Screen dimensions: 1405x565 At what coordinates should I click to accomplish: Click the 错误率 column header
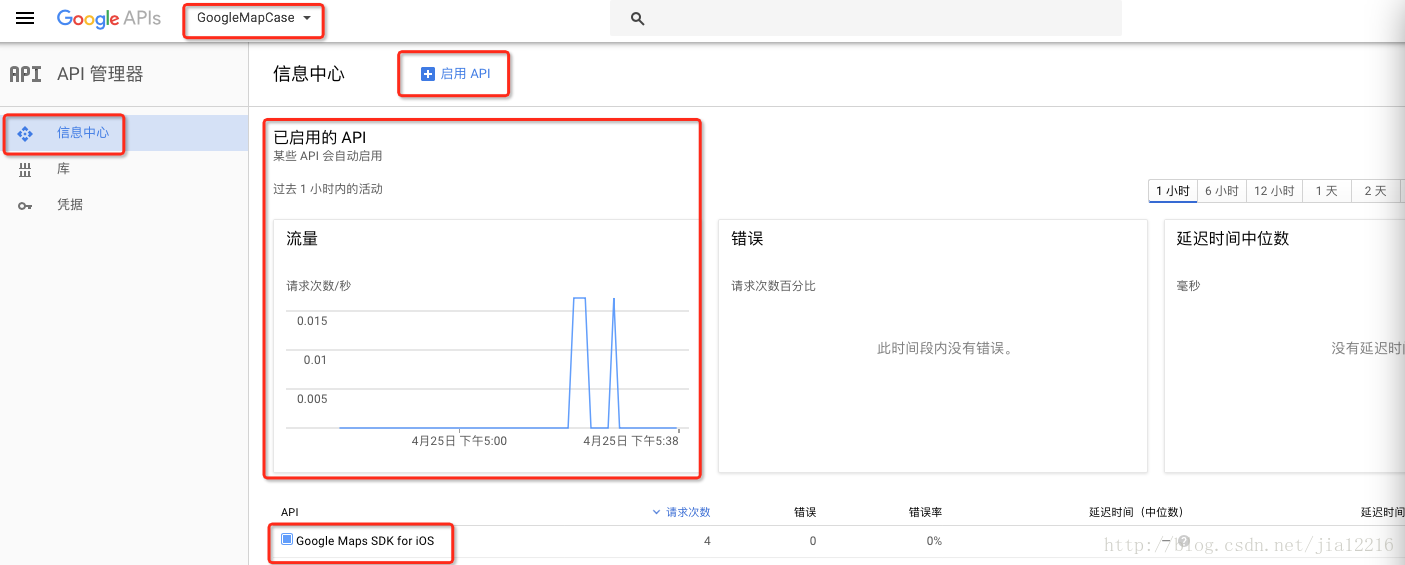pos(925,512)
